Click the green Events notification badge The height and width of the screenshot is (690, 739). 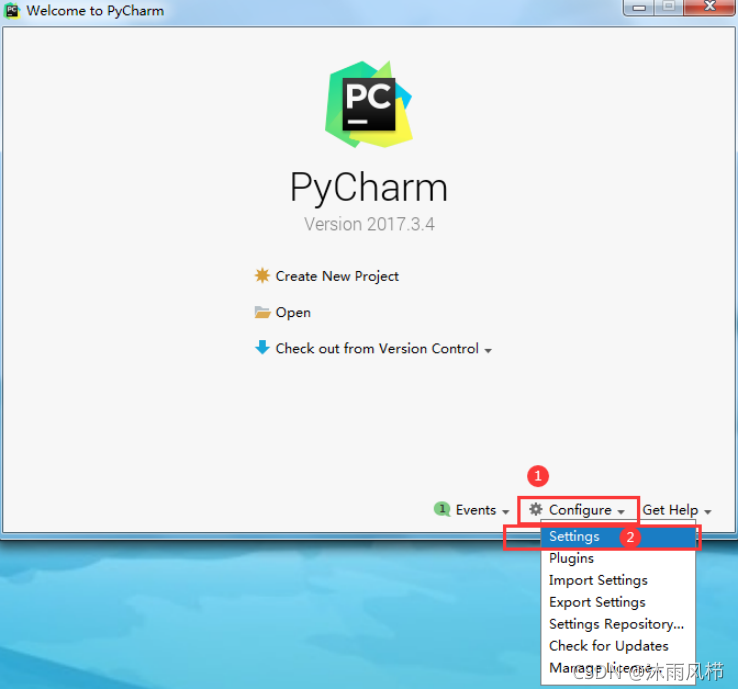[442, 509]
